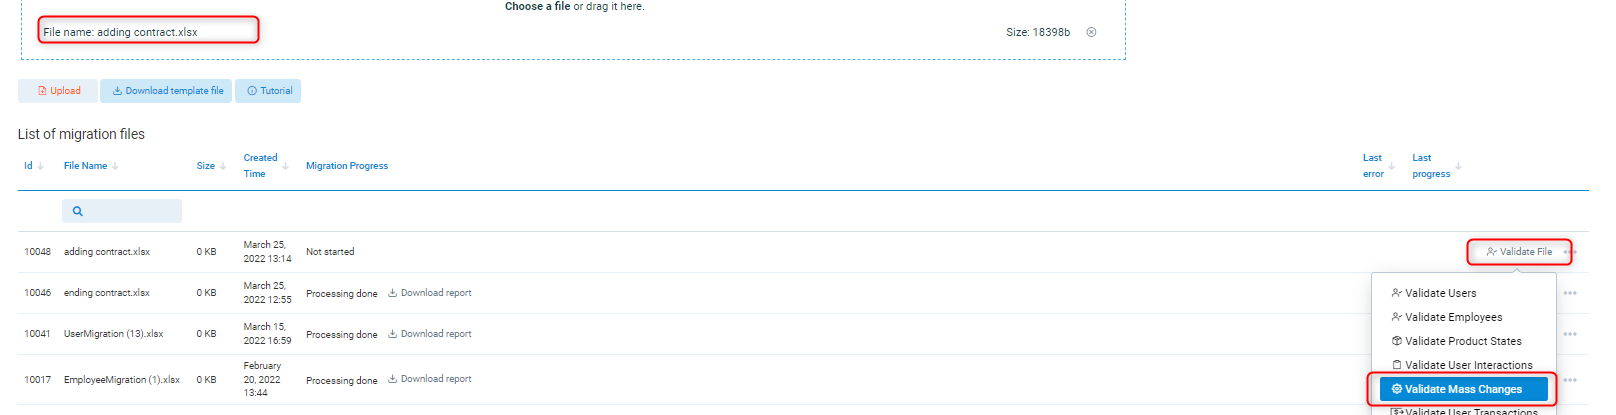Open Validate File dropdown for adding contract.xlsx
Viewport: 1616px width, 415px height.
click(x=1519, y=252)
